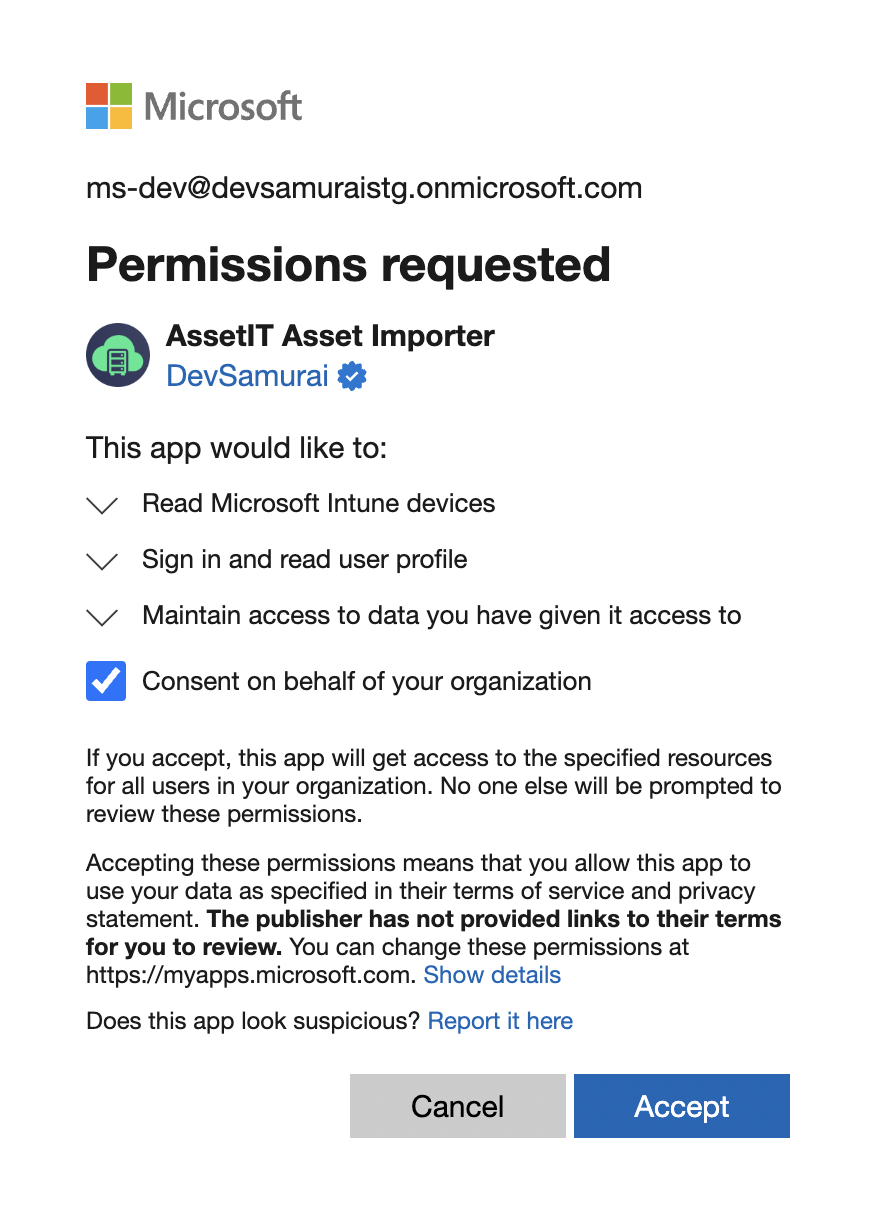
Task: Click the Report it here link
Action: [x=500, y=1021]
